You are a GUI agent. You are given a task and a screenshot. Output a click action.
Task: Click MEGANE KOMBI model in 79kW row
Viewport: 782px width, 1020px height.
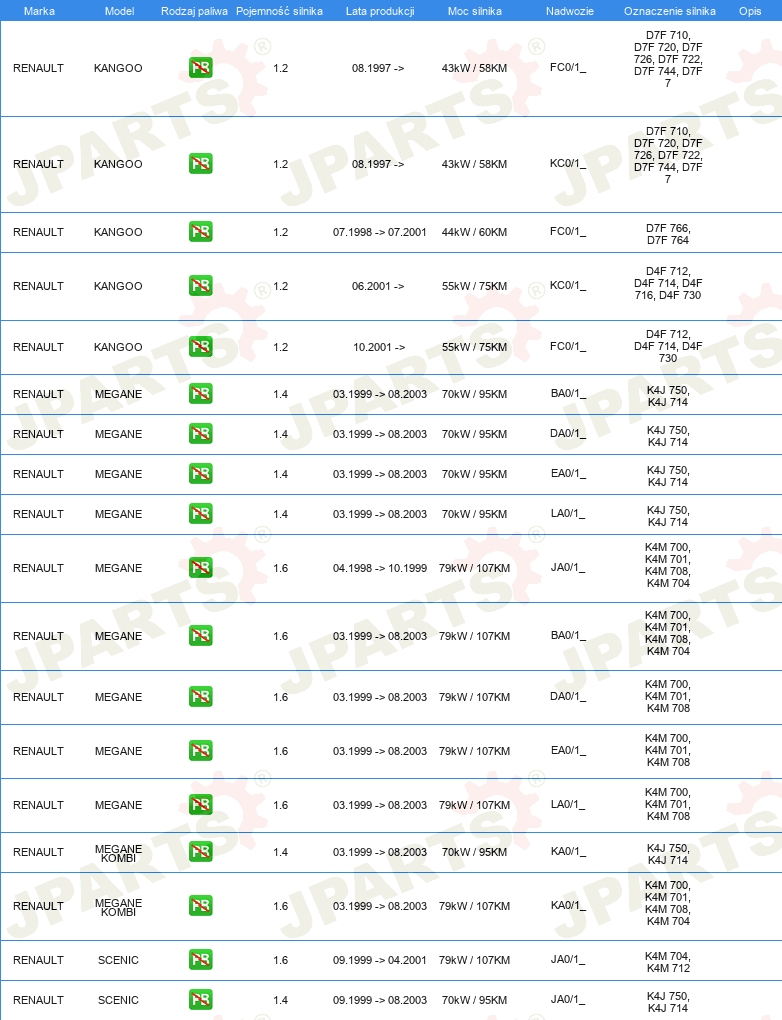118,907
